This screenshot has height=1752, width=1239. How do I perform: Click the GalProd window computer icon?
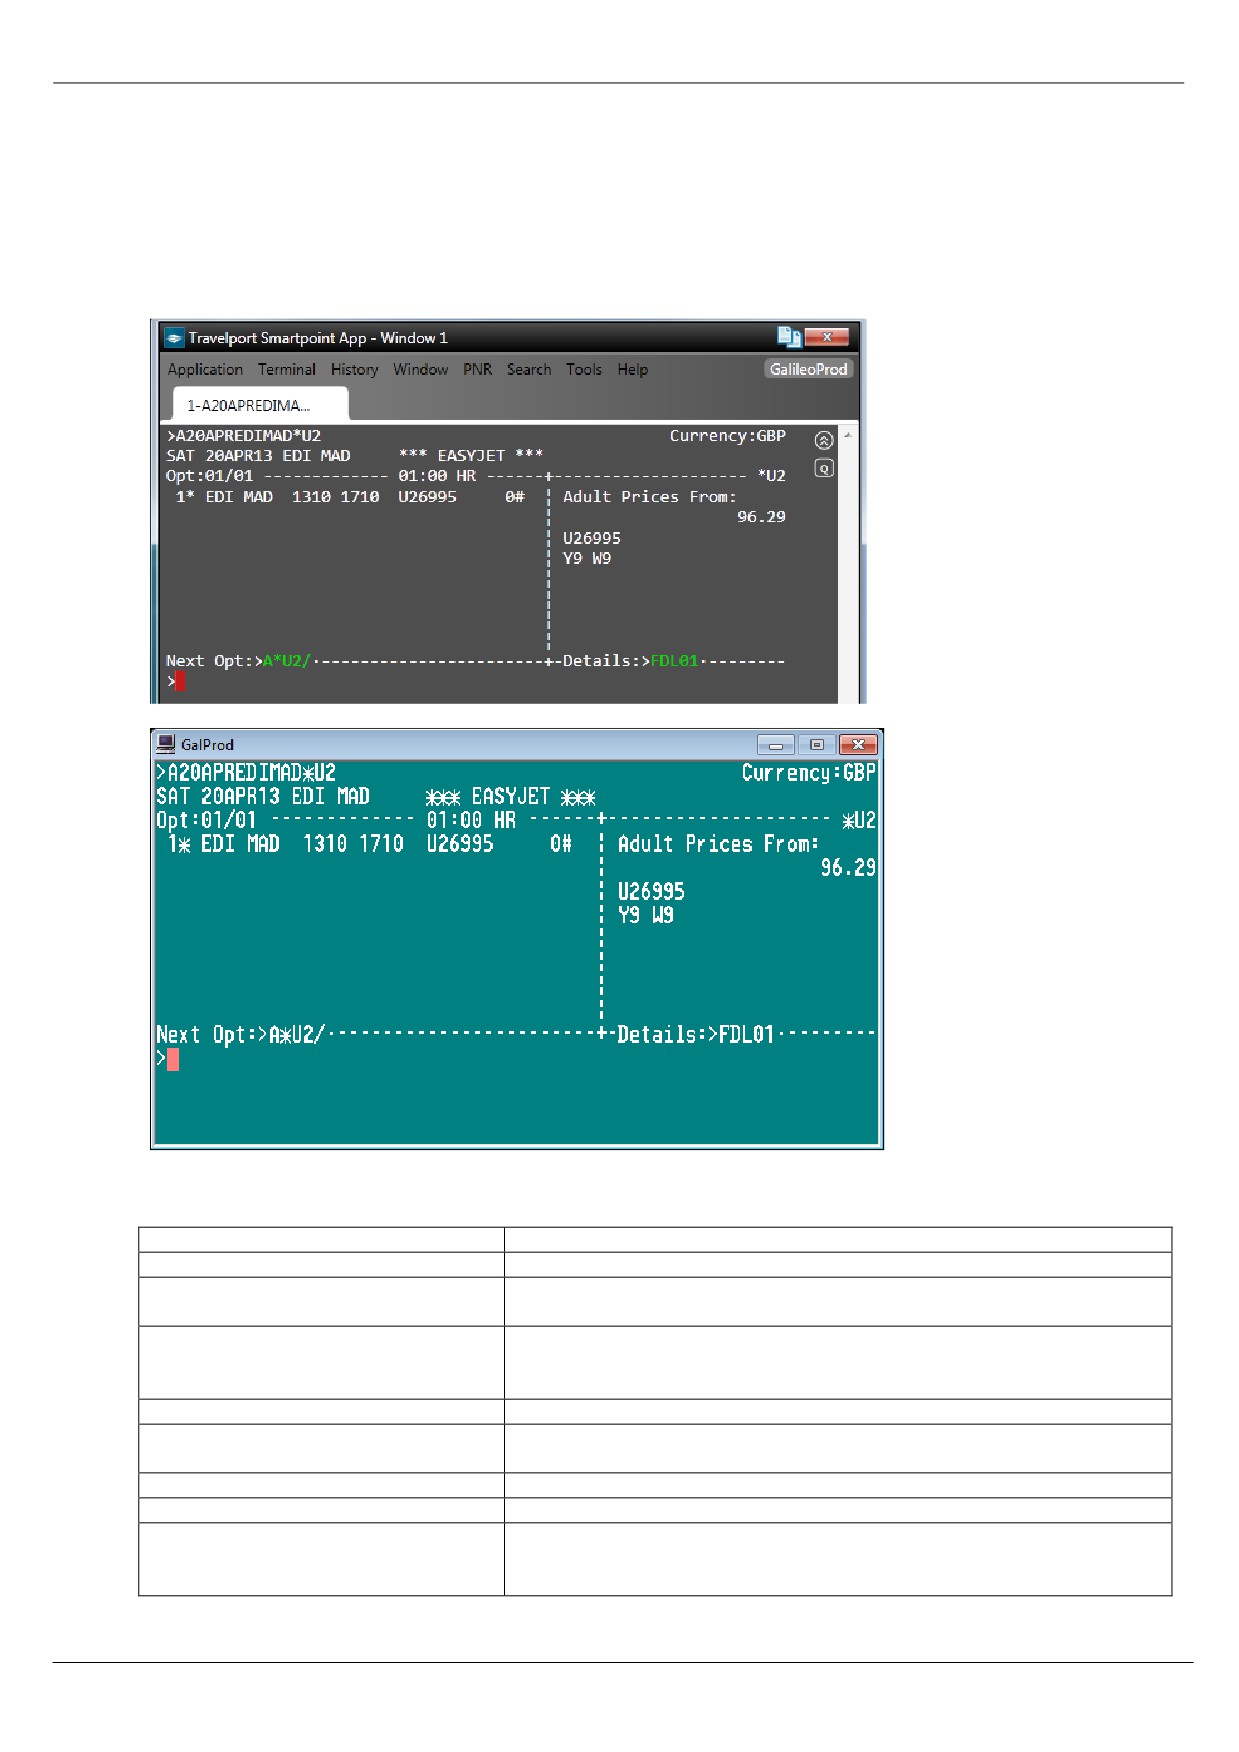tap(166, 743)
